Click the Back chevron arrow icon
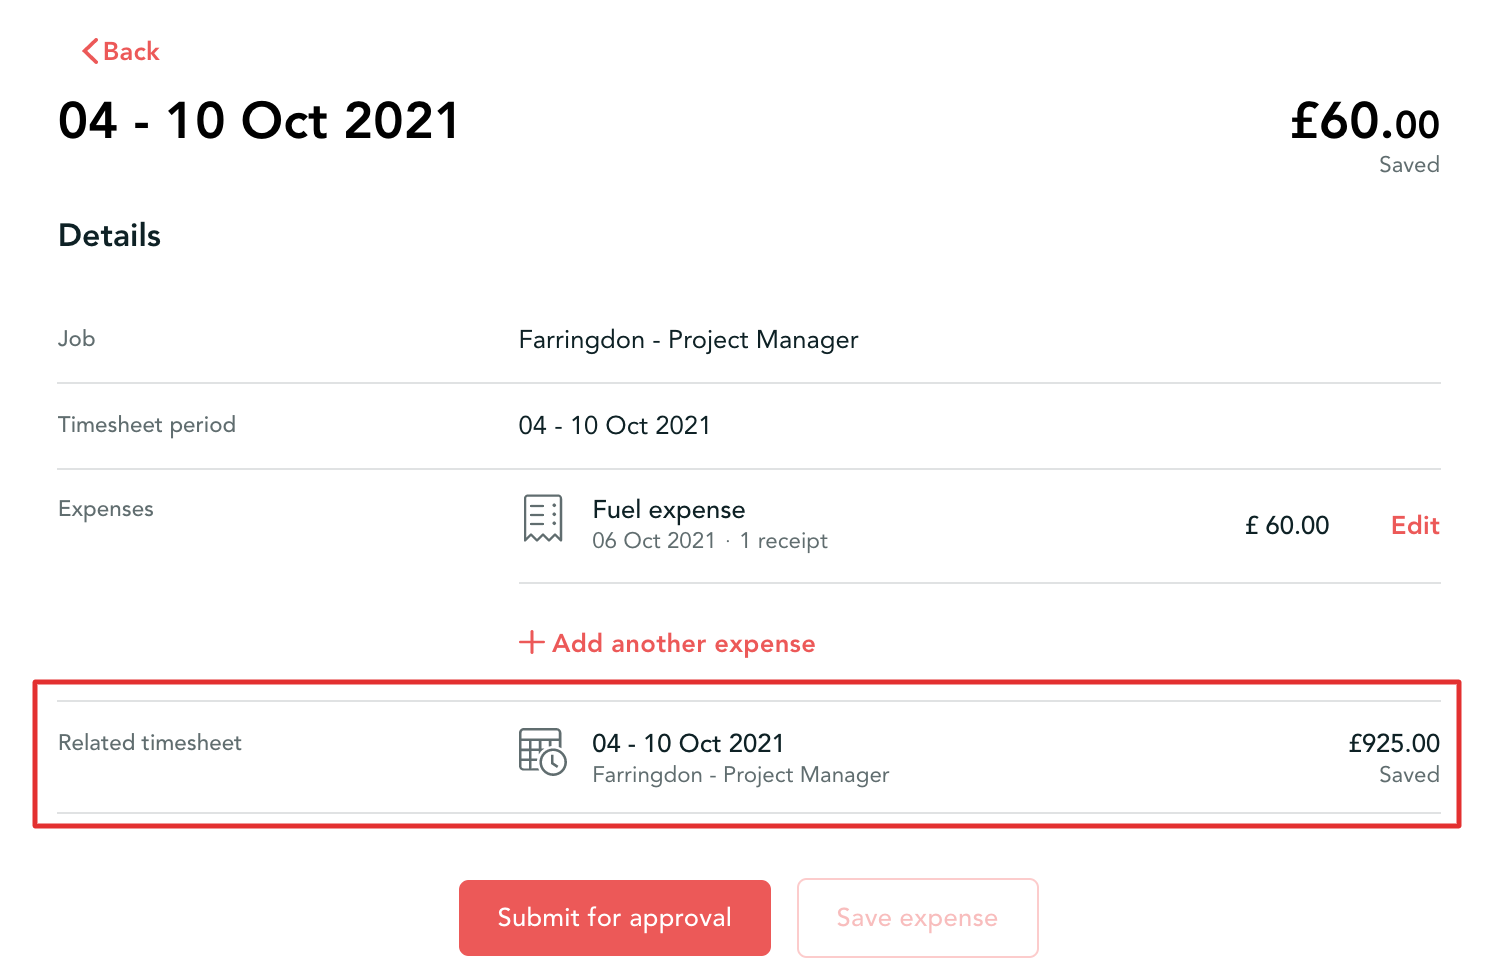This screenshot has height=976, width=1488. 90,51
